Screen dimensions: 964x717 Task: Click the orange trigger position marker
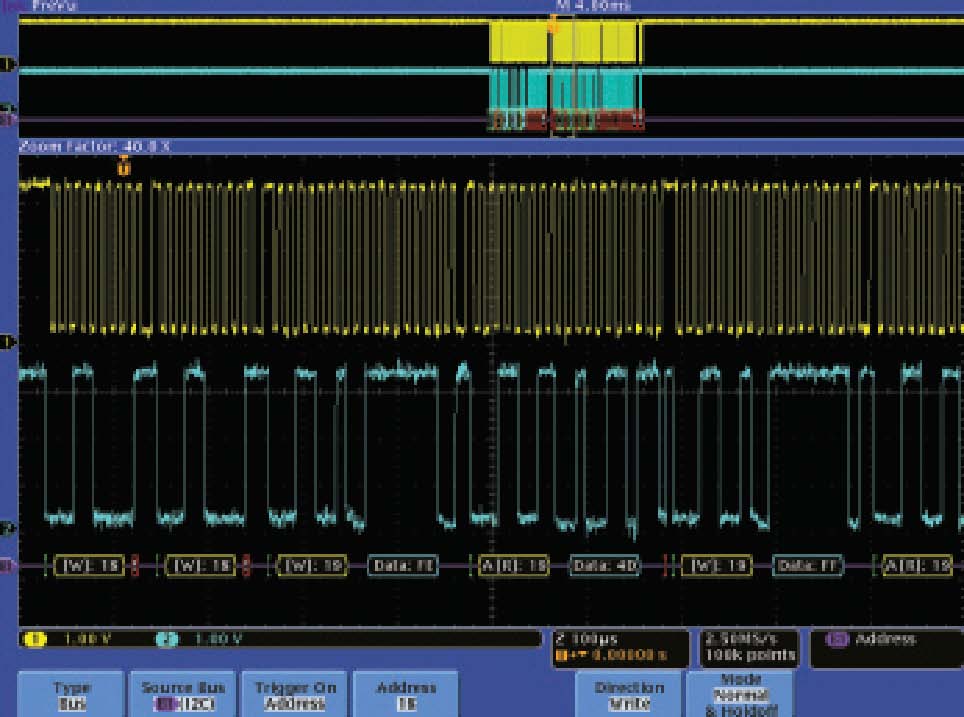click(x=124, y=166)
